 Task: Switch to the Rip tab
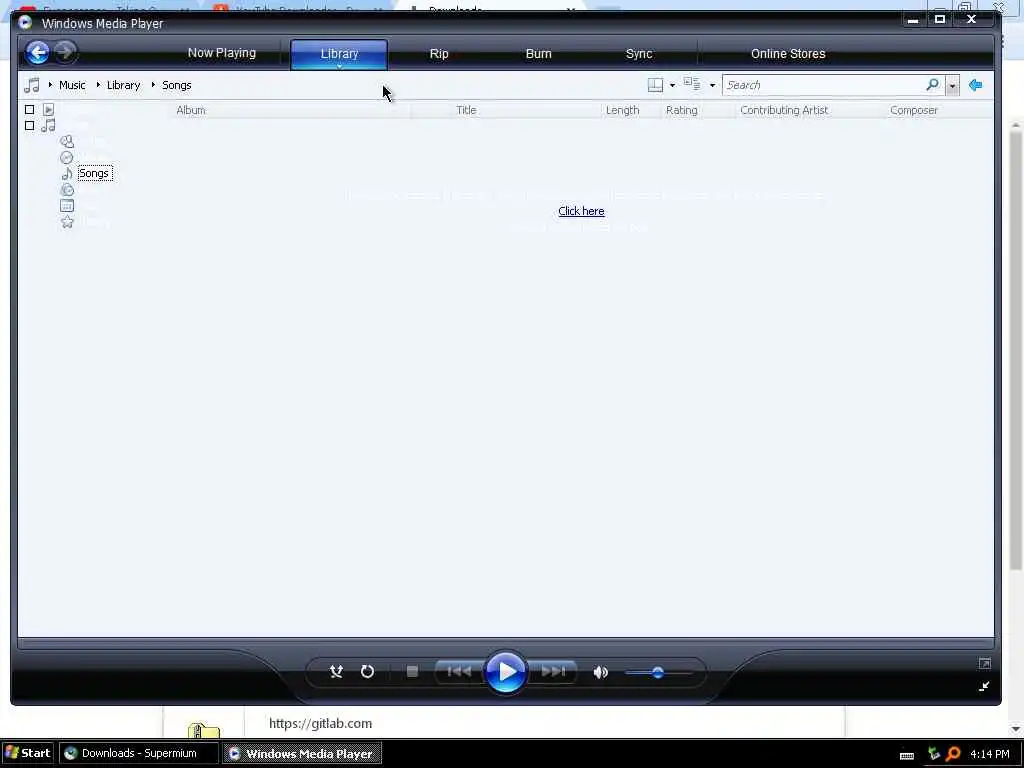pos(439,54)
